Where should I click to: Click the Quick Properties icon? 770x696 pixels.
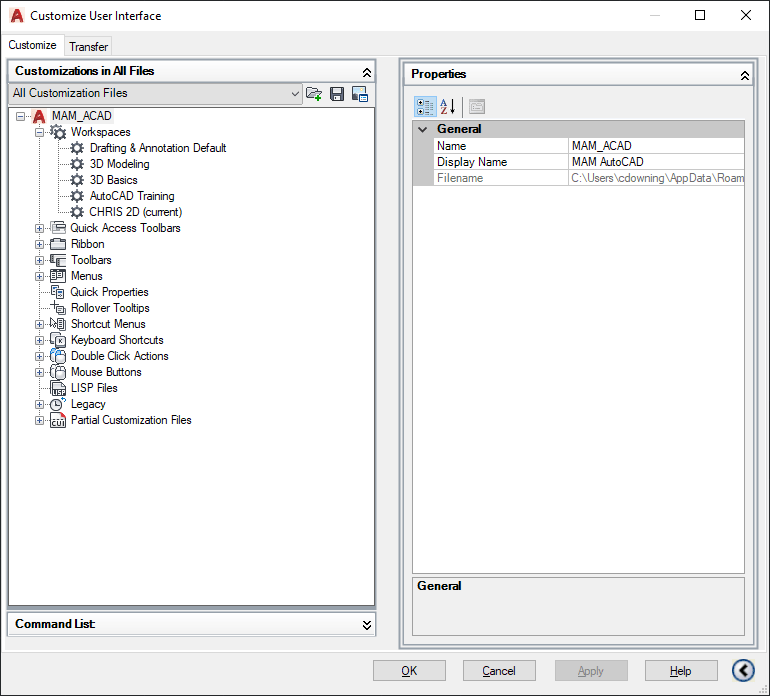pyautogui.click(x=58, y=292)
